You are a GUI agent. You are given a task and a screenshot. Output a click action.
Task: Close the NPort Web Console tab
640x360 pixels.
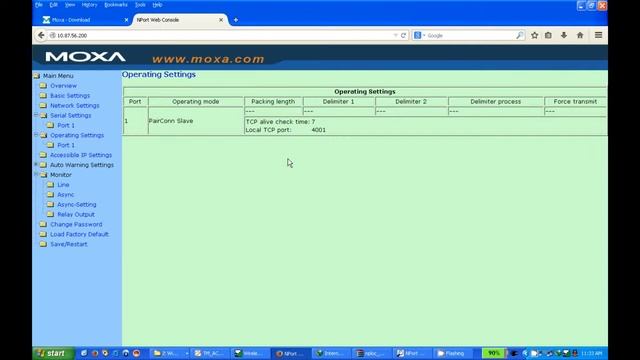pyautogui.click(x=221, y=20)
